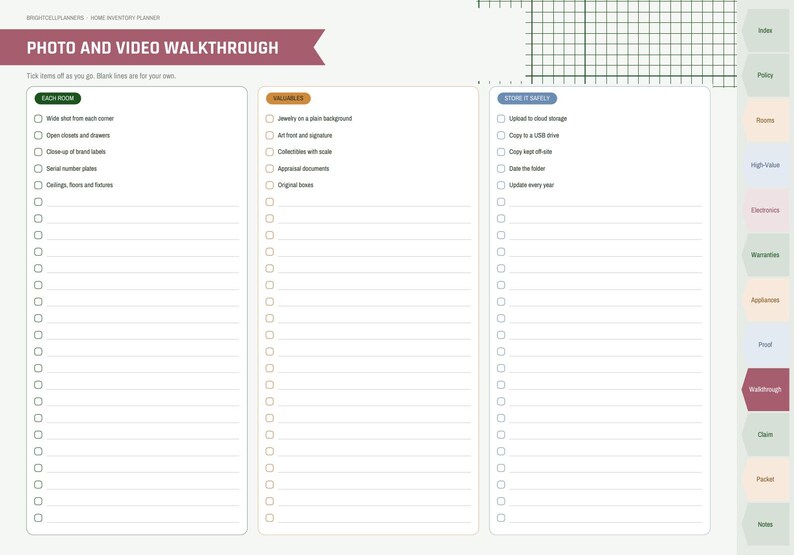Click the 'Serial number plates' label
The image size is (794, 555).
(71, 169)
